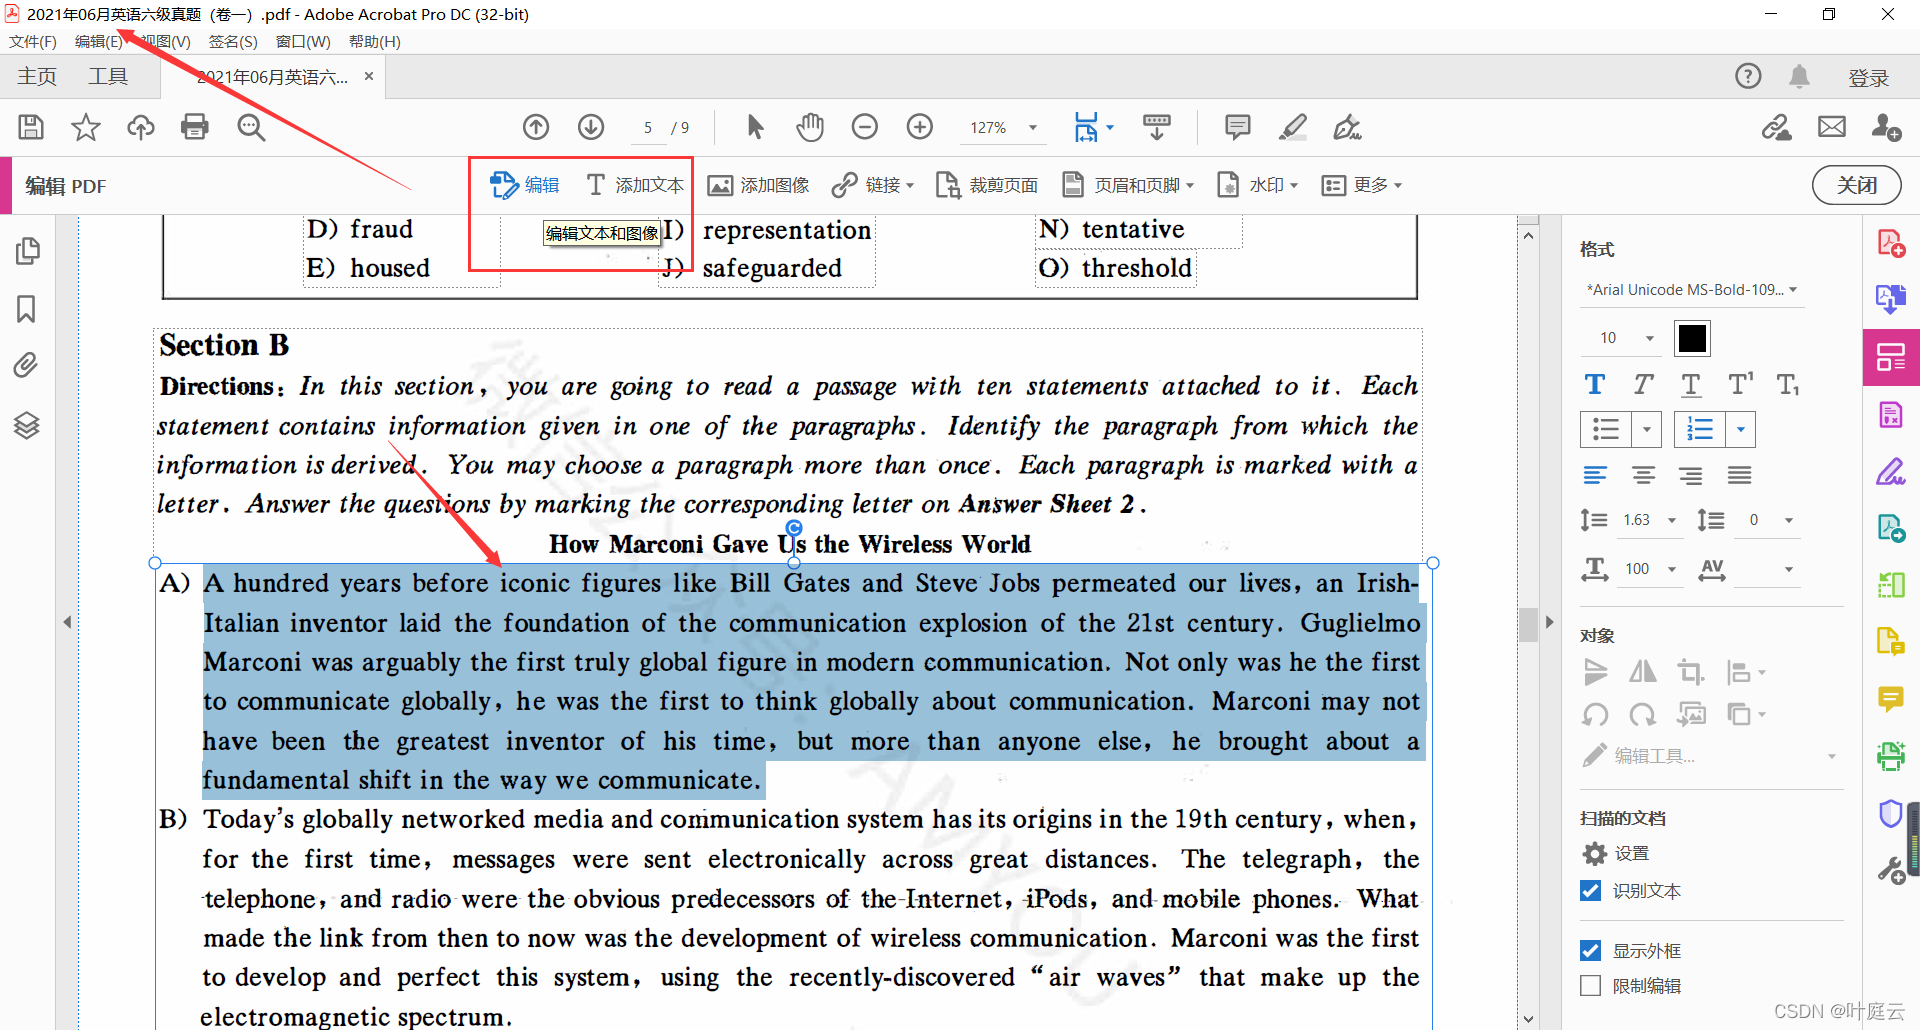
Task: Click 添加文本 tool
Action: [636, 185]
